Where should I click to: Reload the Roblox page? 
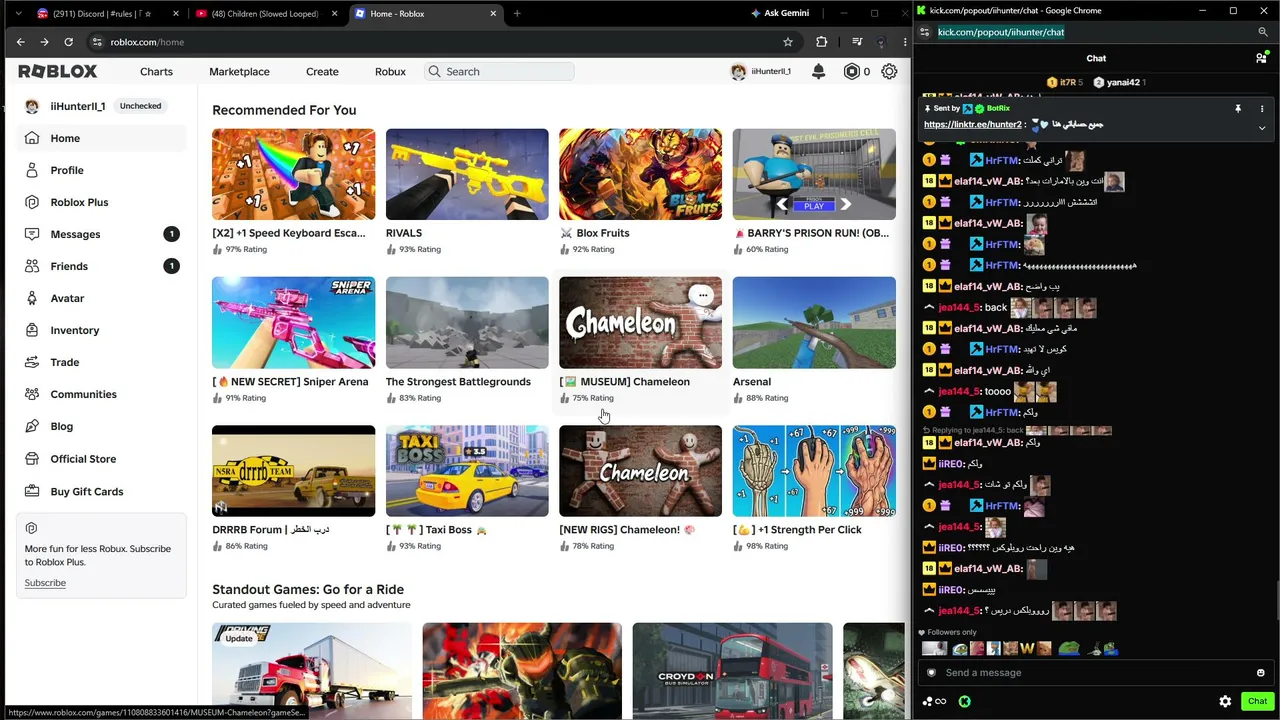pyautogui.click(x=68, y=42)
